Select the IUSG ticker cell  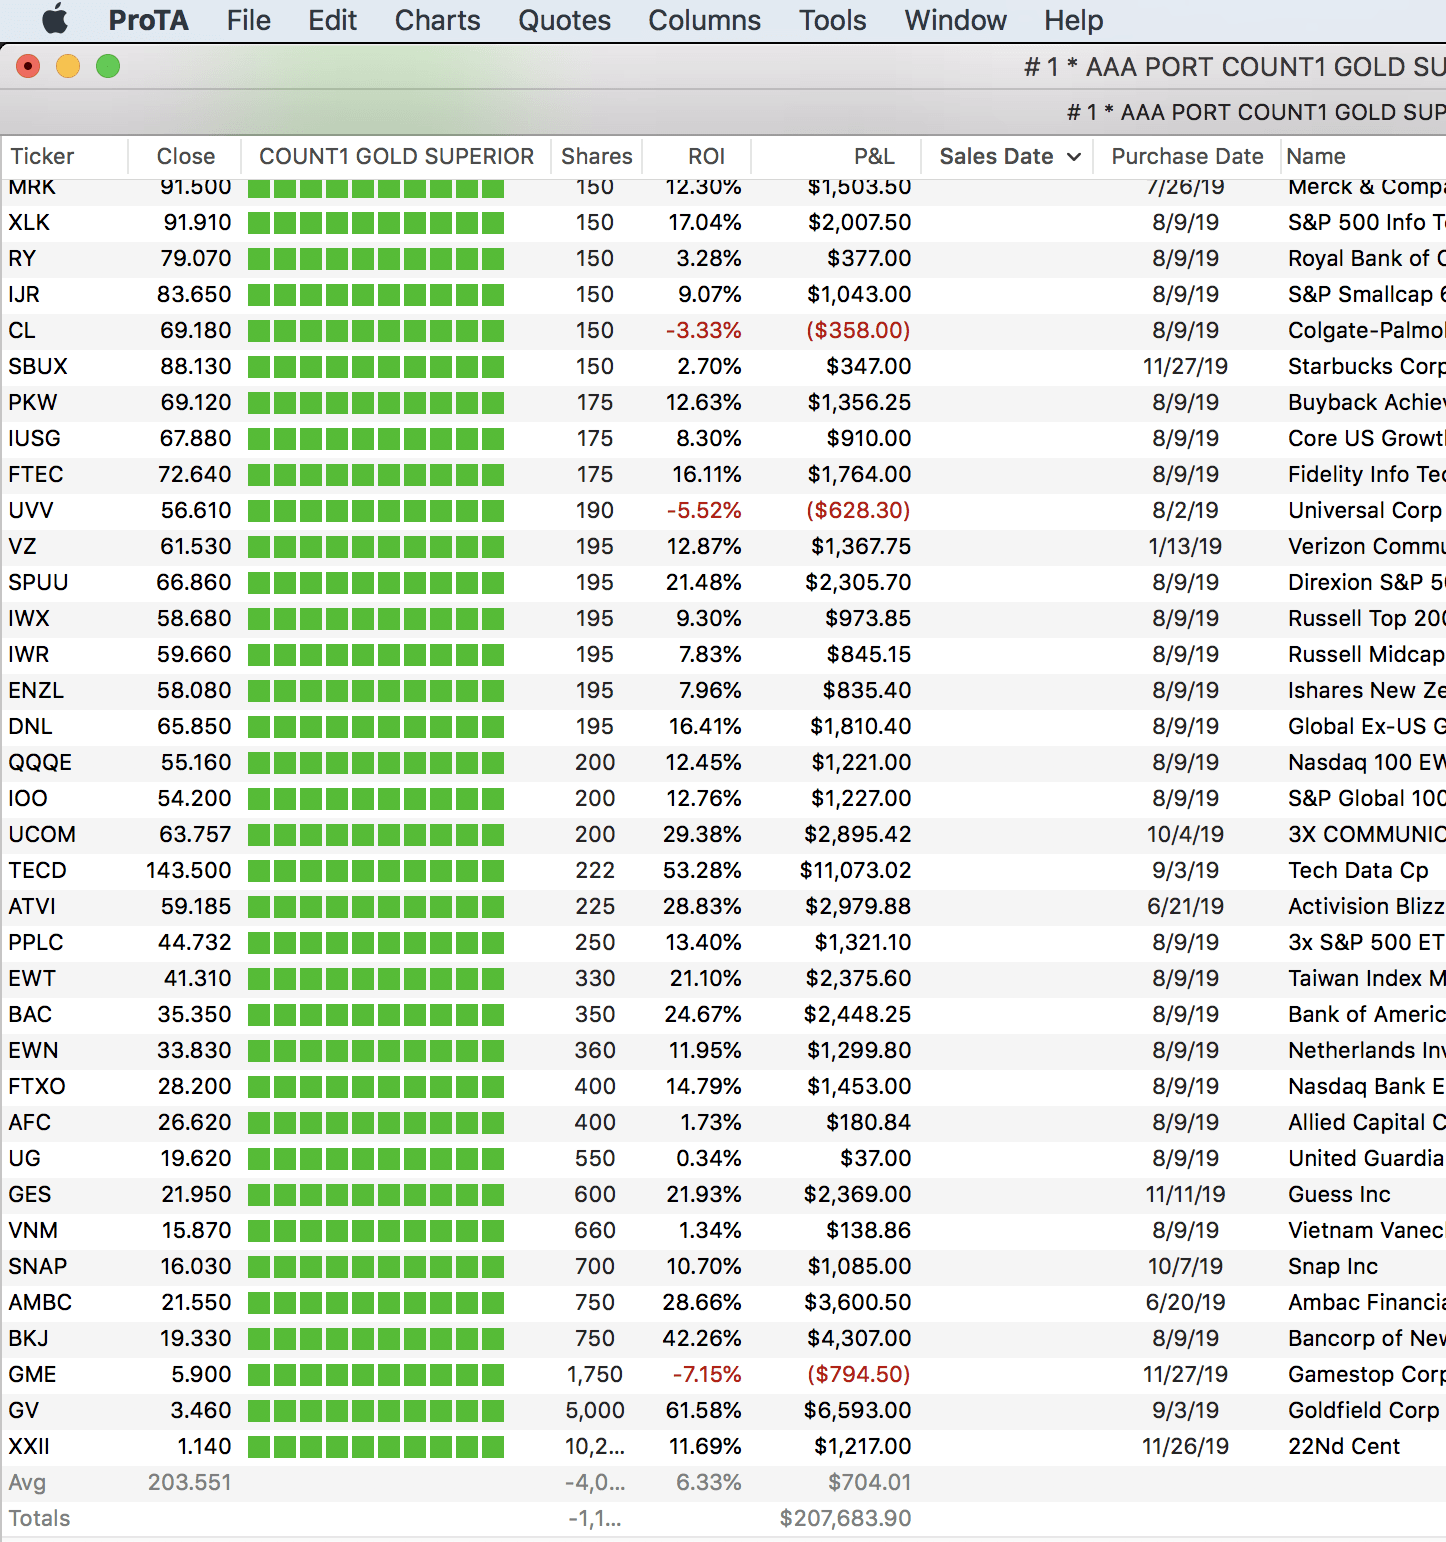pos(35,438)
